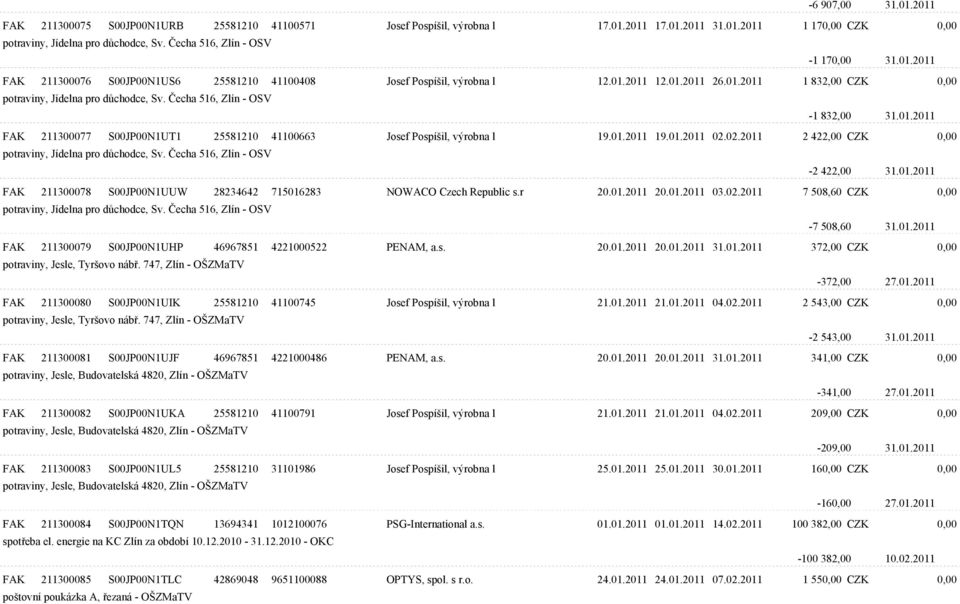Select supplier NOWACO Czech Republic s.r
The height and width of the screenshot is (604, 960).
pyautogui.click(x=455, y=192)
